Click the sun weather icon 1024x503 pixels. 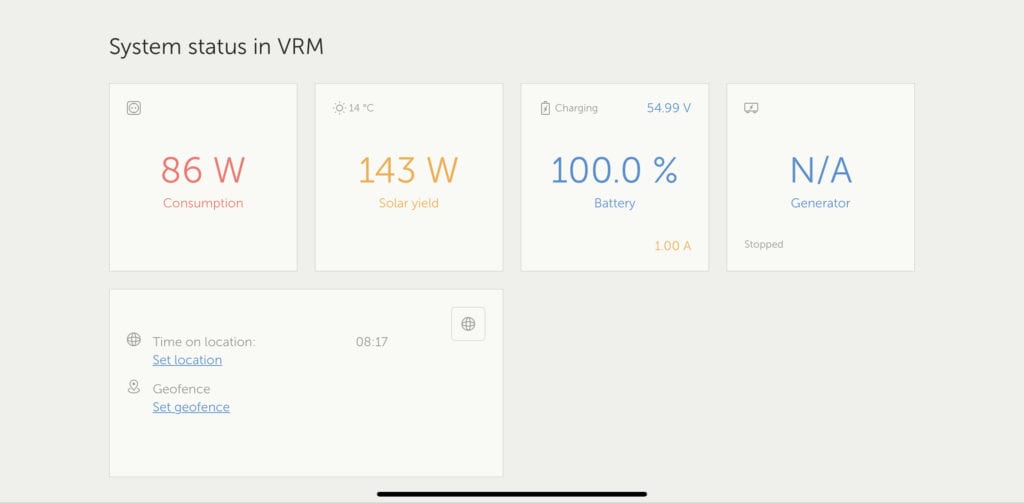(x=339, y=108)
